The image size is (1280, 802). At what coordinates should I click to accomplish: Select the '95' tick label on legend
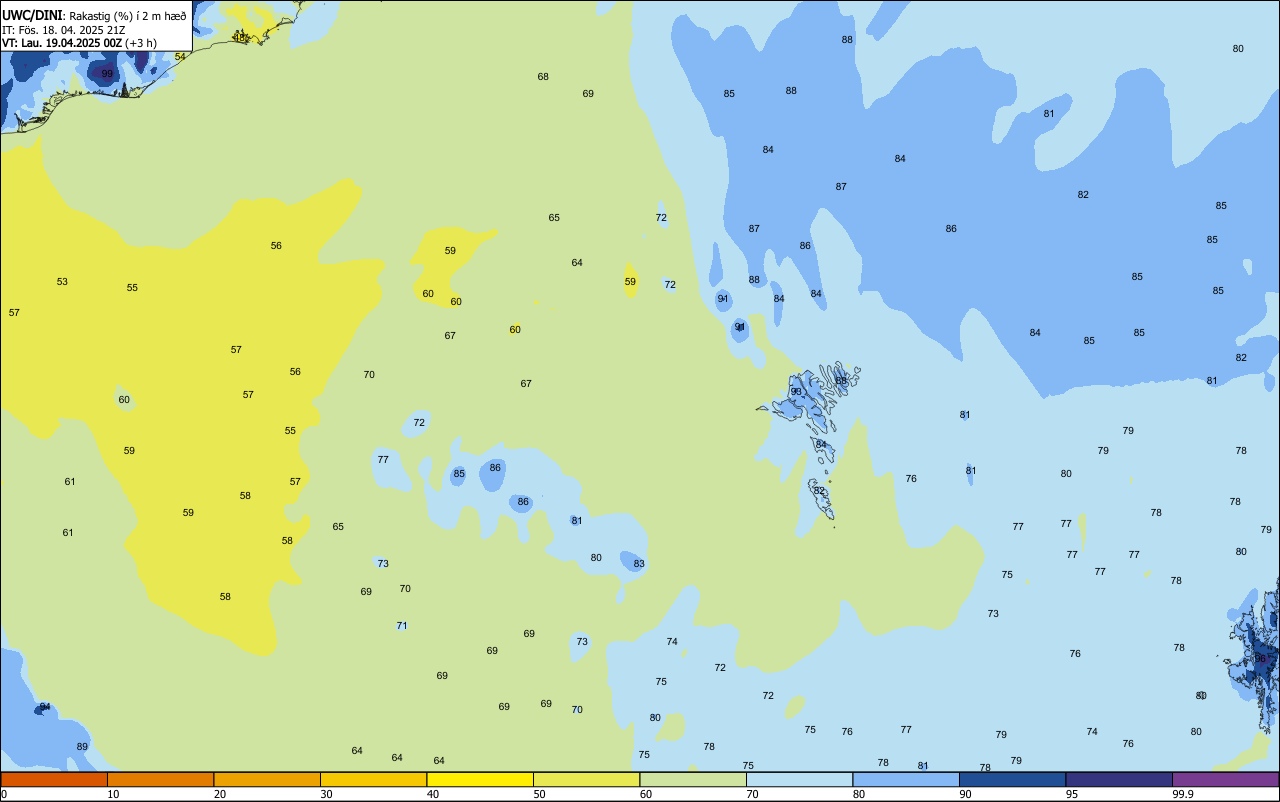[1072, 794]
